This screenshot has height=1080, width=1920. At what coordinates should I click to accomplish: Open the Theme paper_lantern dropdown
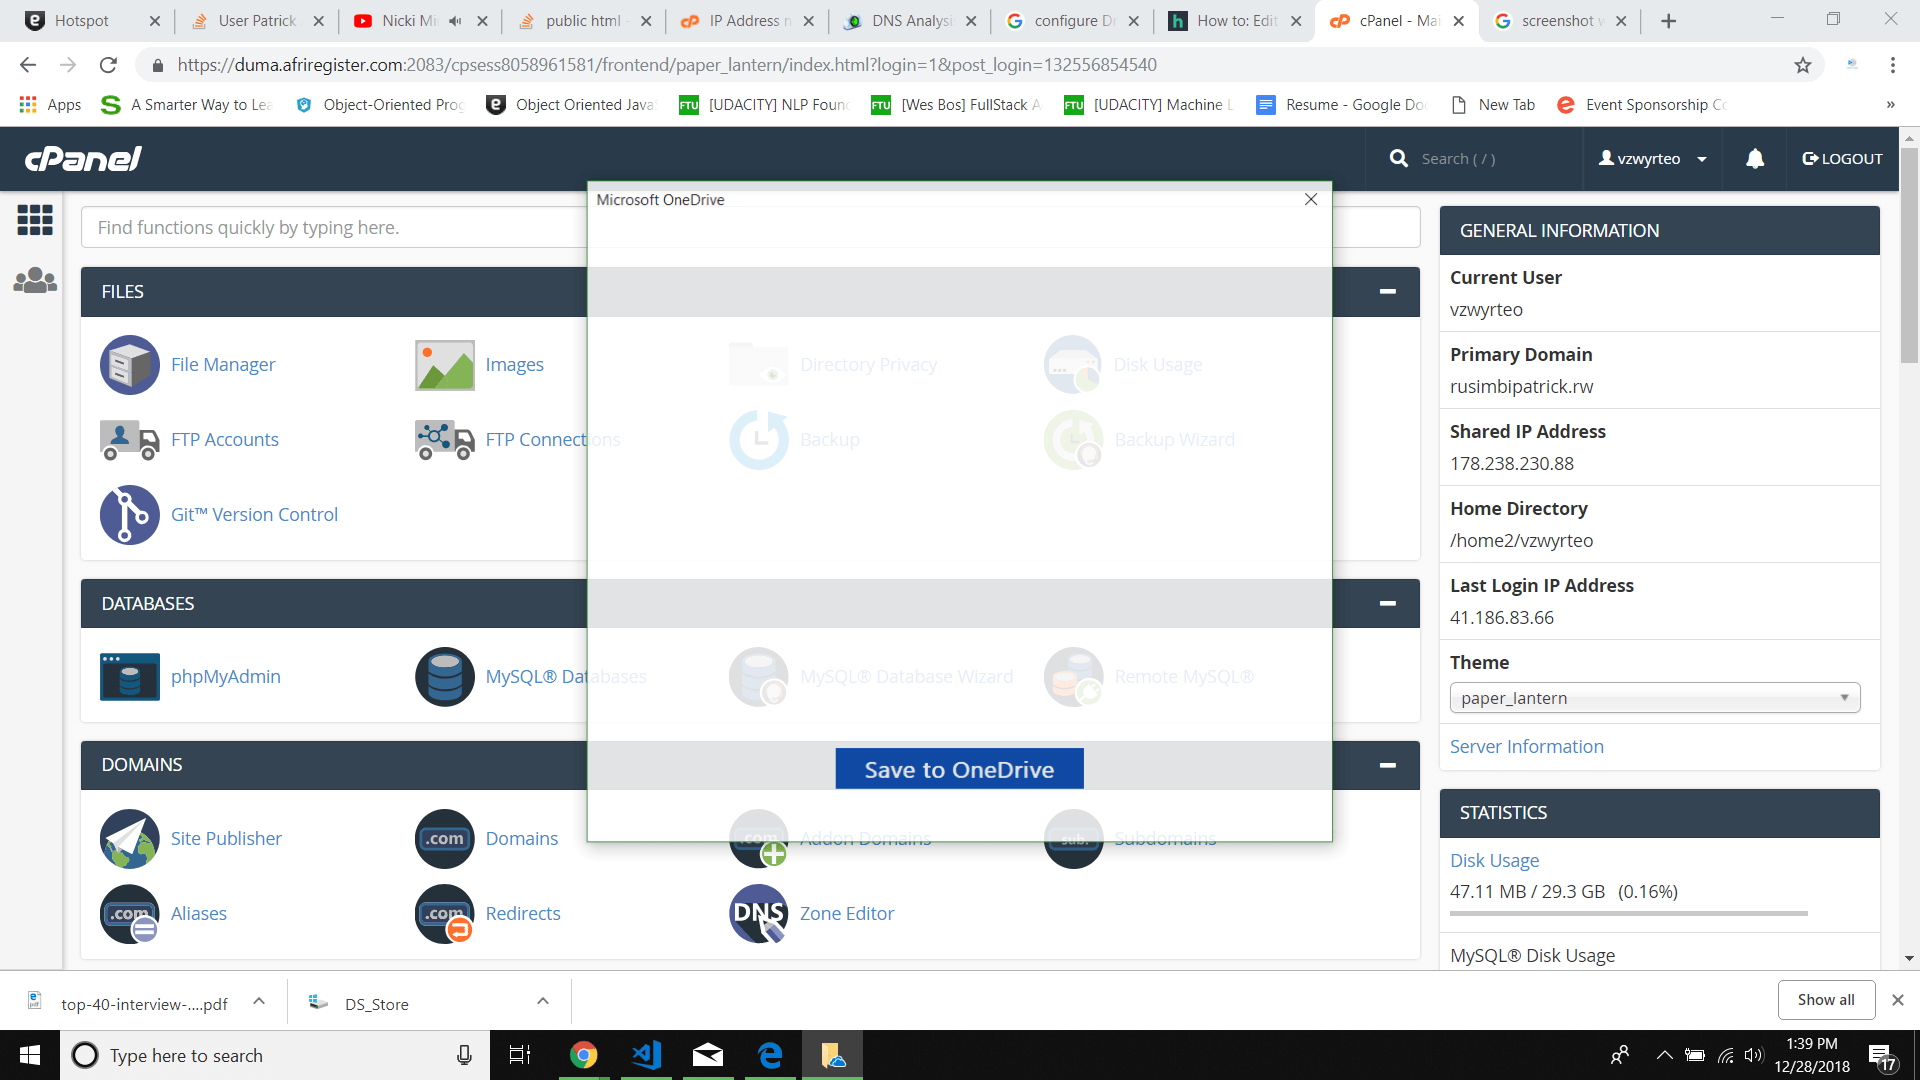pos(1655,698)
